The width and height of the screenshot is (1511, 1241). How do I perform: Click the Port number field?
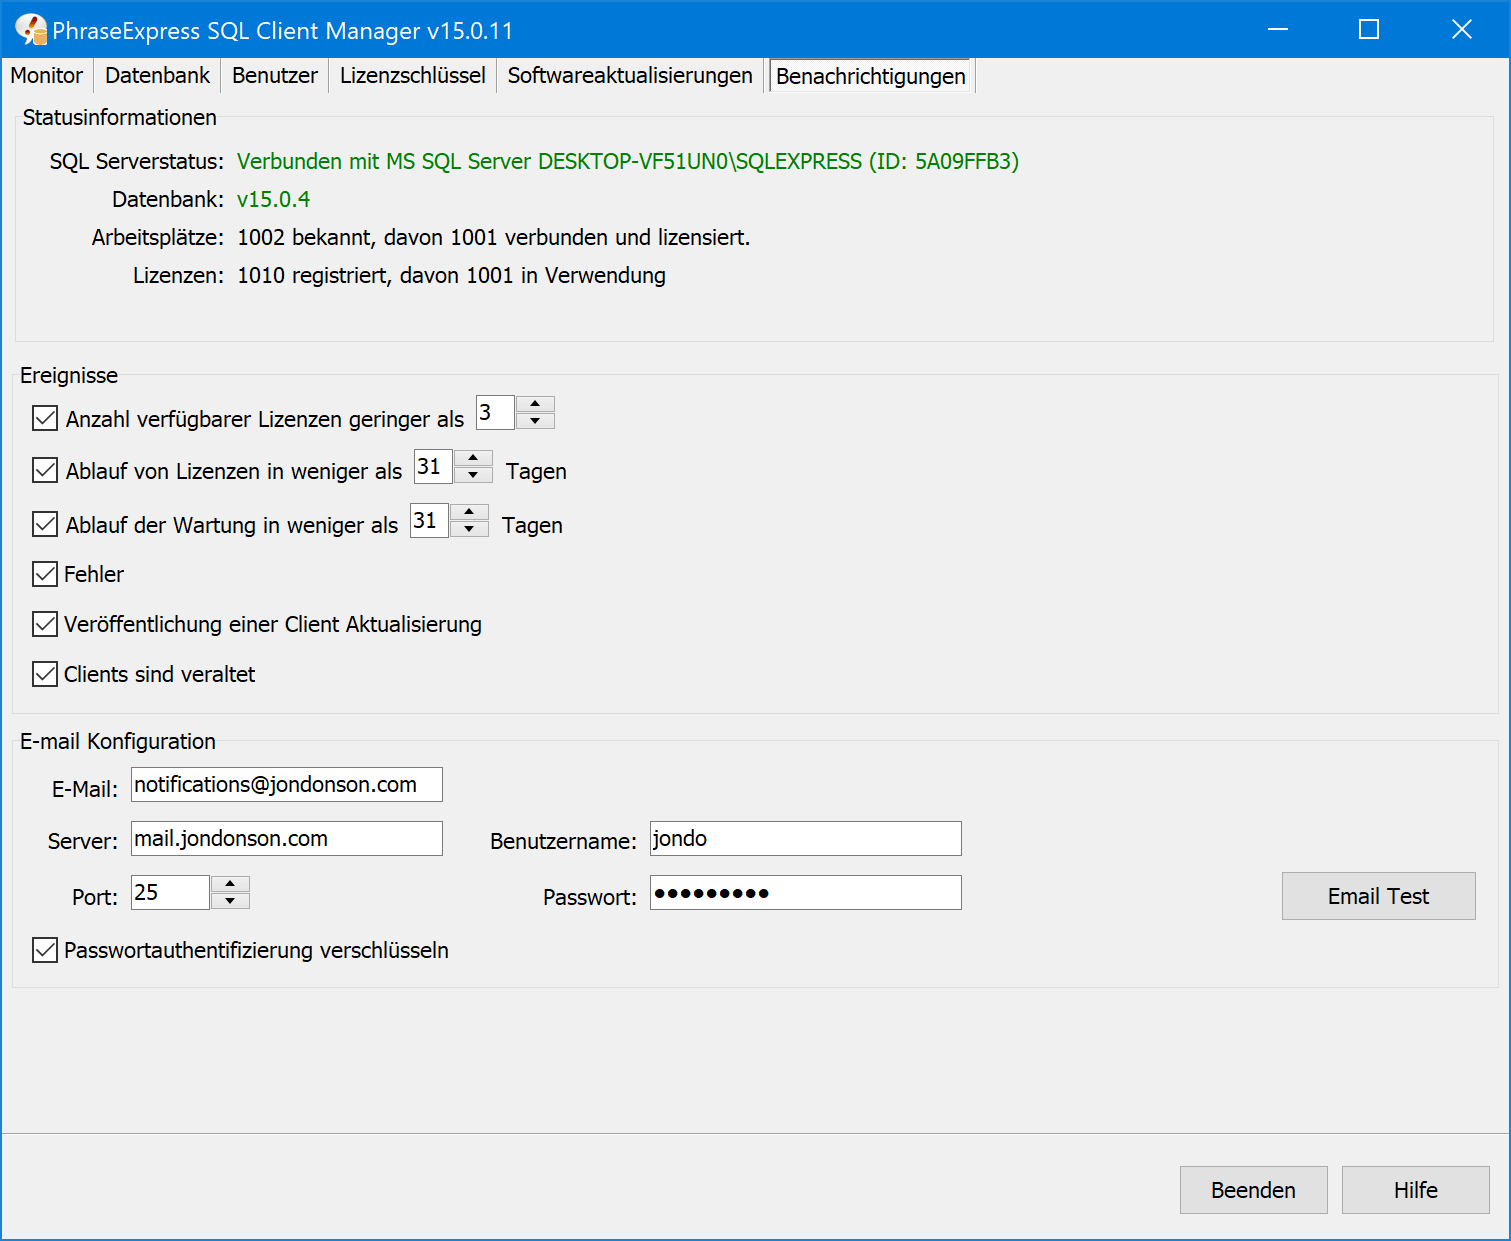click(x=170, y=892)
